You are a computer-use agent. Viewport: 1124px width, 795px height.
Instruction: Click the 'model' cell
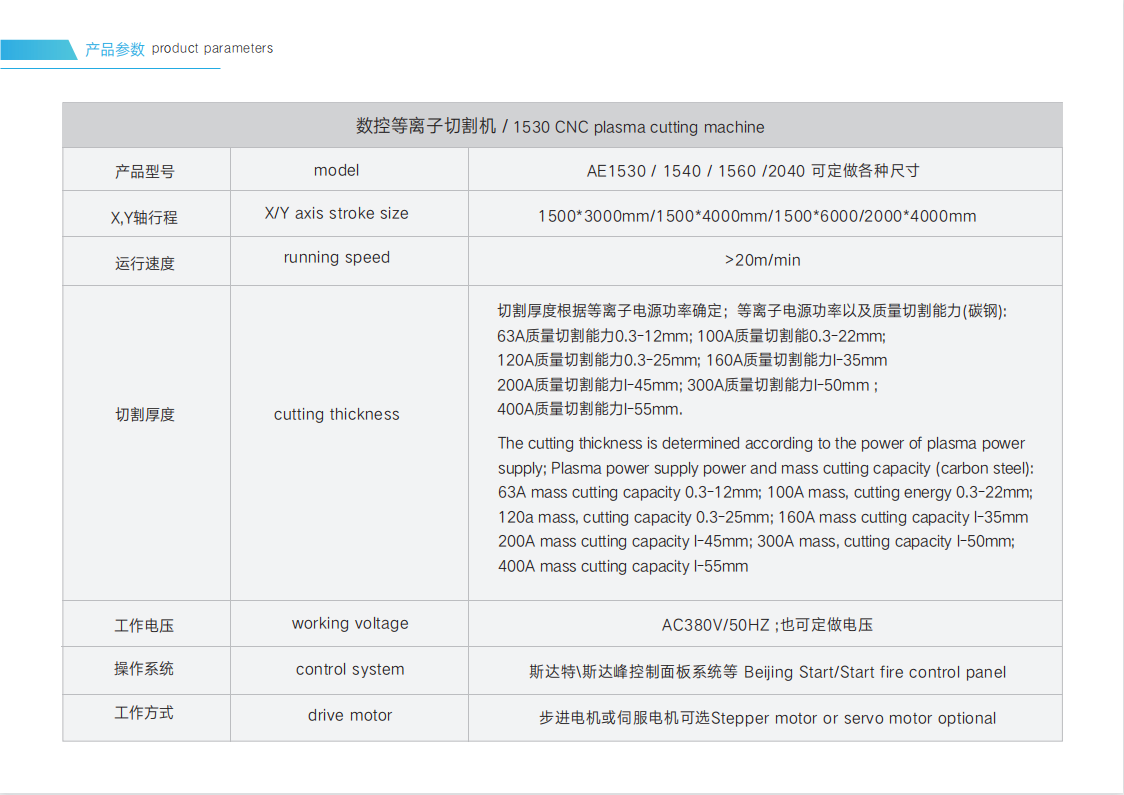(x=336, y=170)
